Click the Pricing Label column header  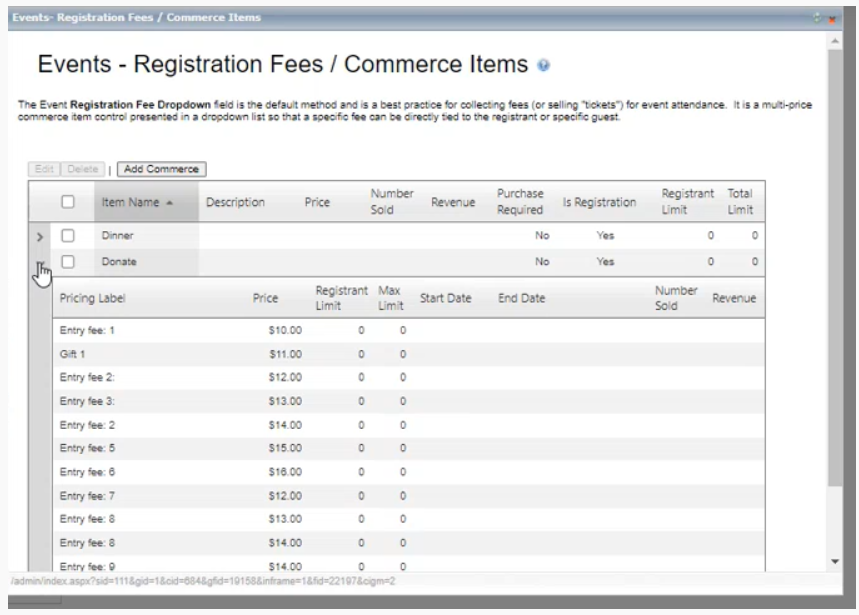[x=93, y=298]
